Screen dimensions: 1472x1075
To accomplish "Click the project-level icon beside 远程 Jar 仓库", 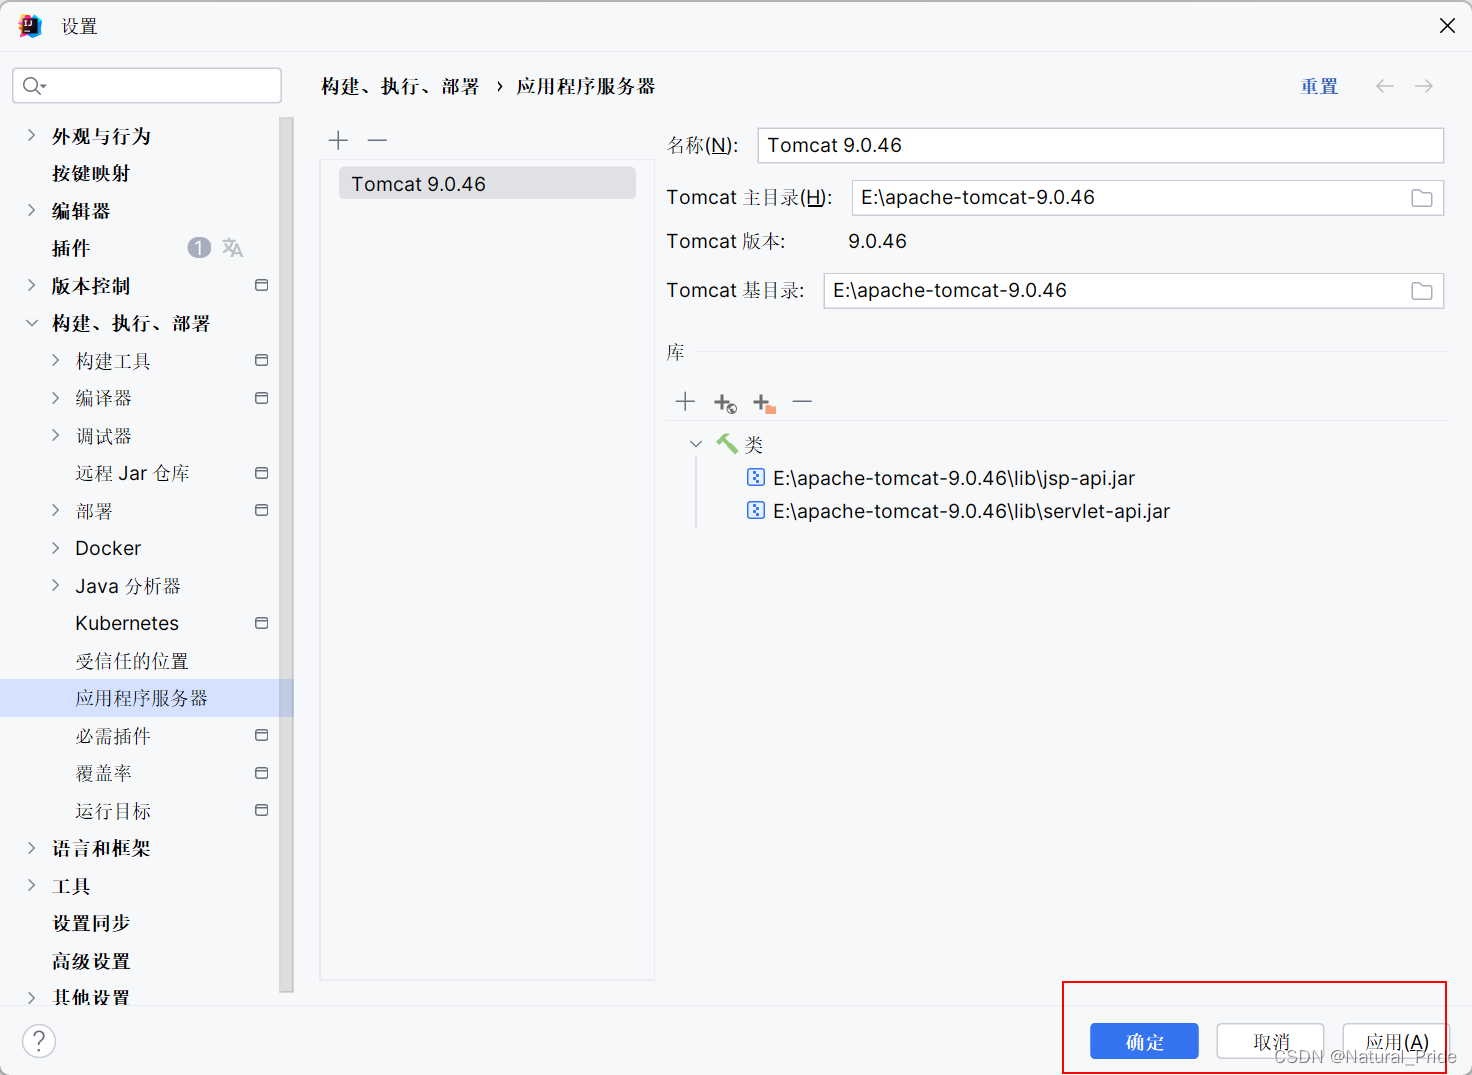I will [262, 473].
